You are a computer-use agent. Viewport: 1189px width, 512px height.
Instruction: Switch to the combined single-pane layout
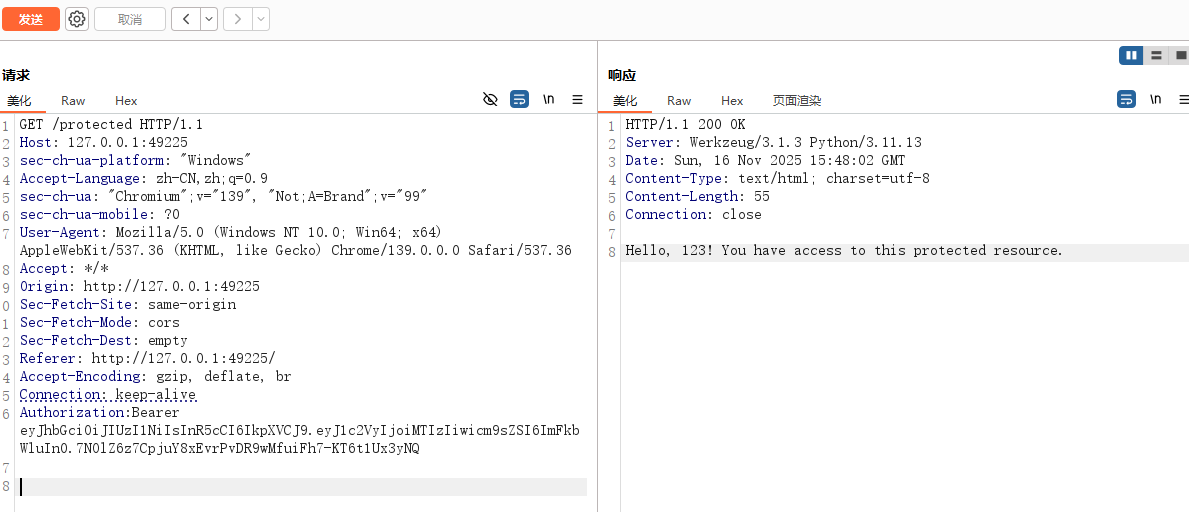pos(1180,56)
